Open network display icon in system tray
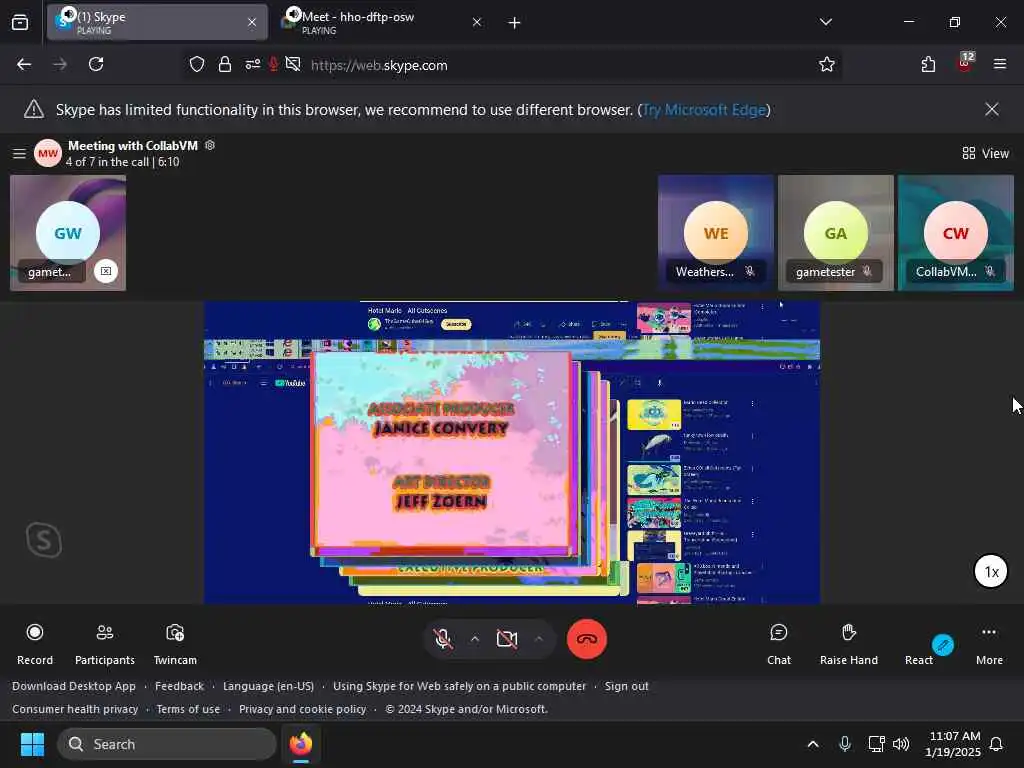The width and height of the screenshot is (1024, 768). tap(876, 744)
